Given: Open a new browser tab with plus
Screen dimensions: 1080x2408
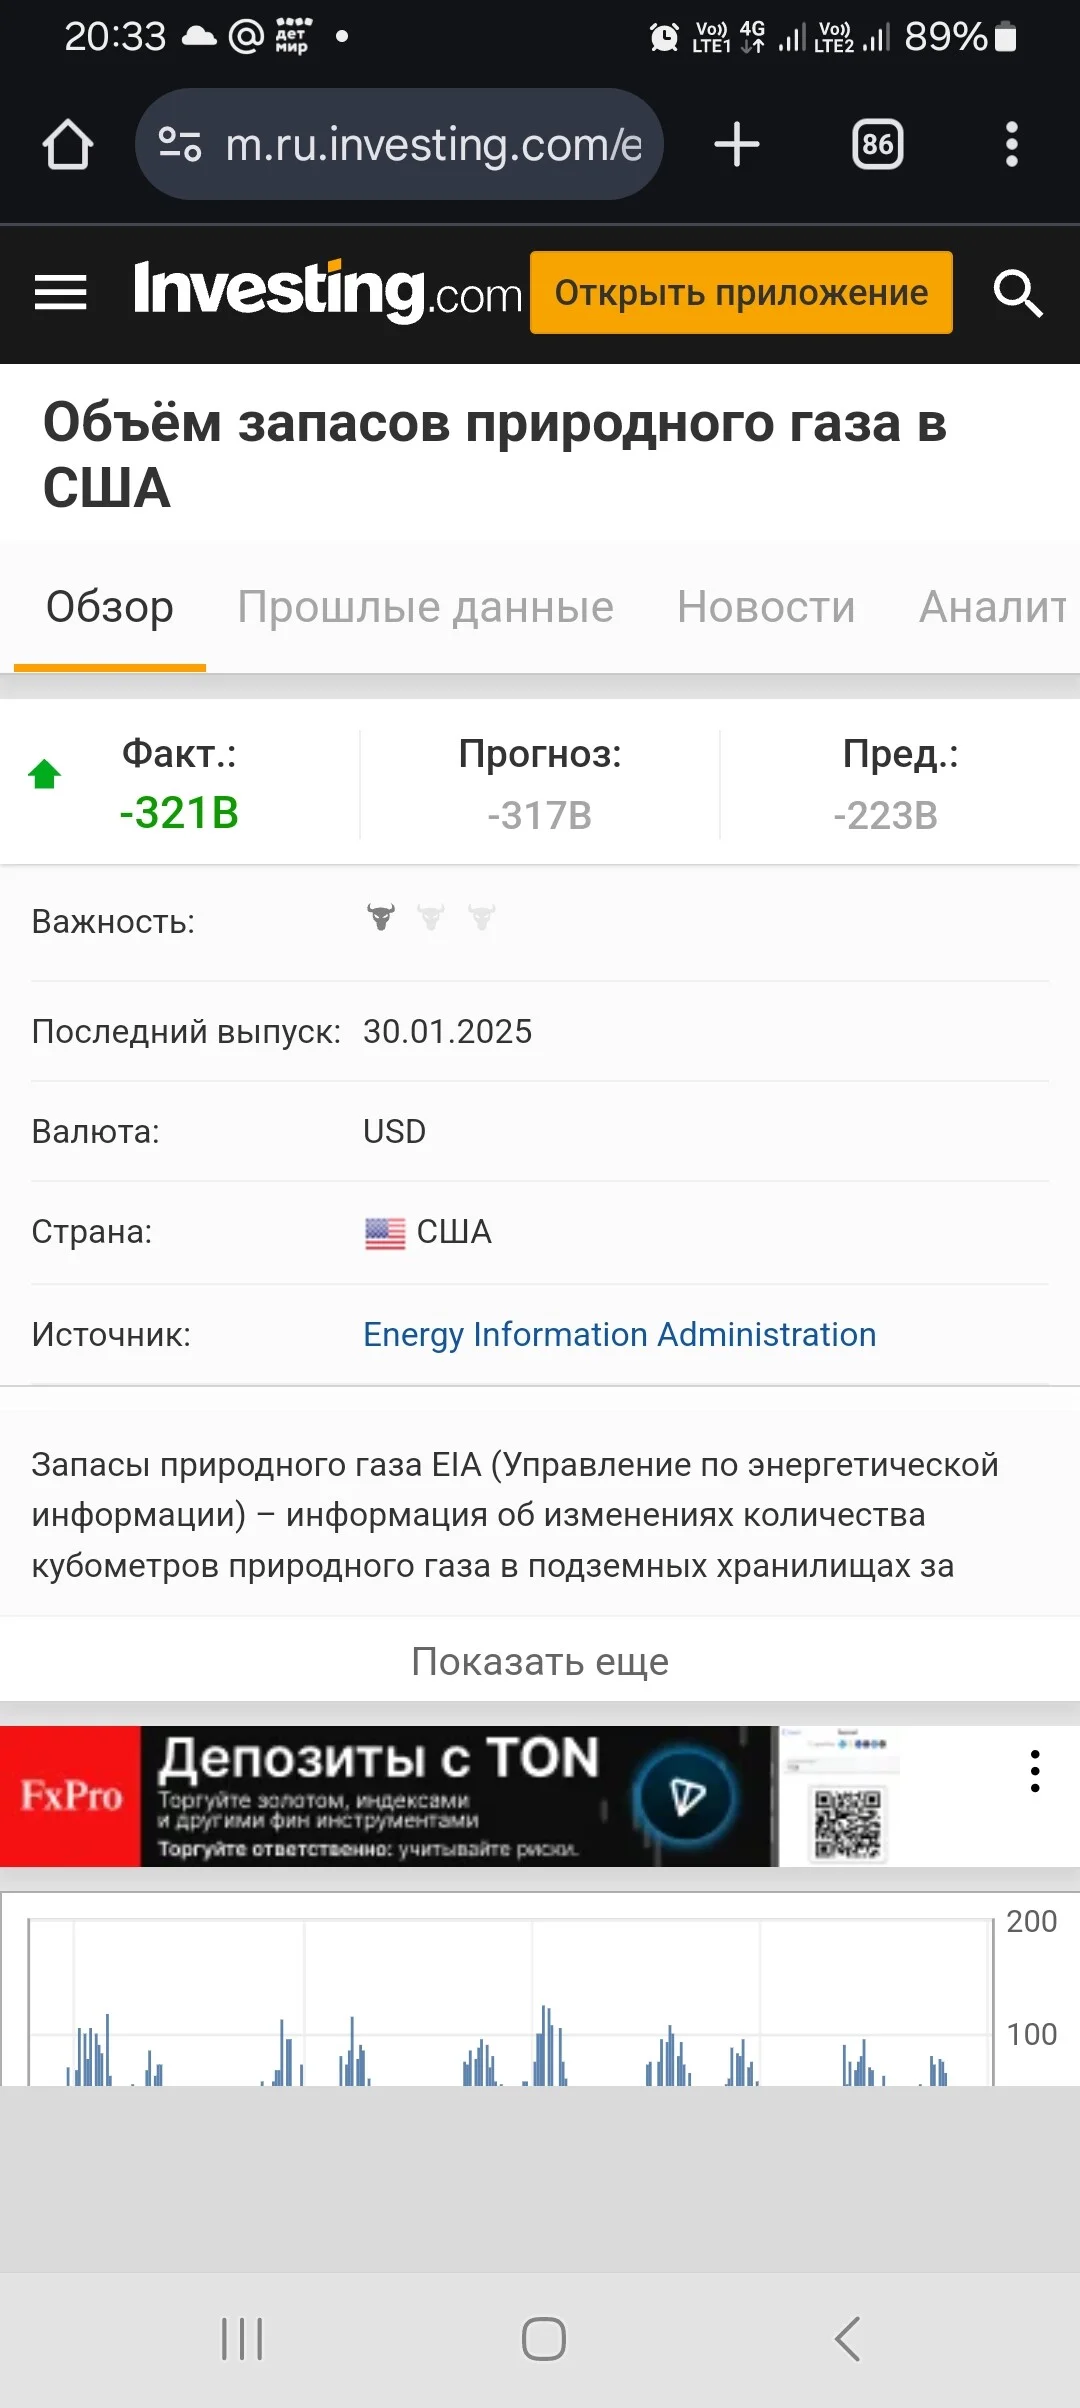Looking at the screenshot, I should (737, 144).
